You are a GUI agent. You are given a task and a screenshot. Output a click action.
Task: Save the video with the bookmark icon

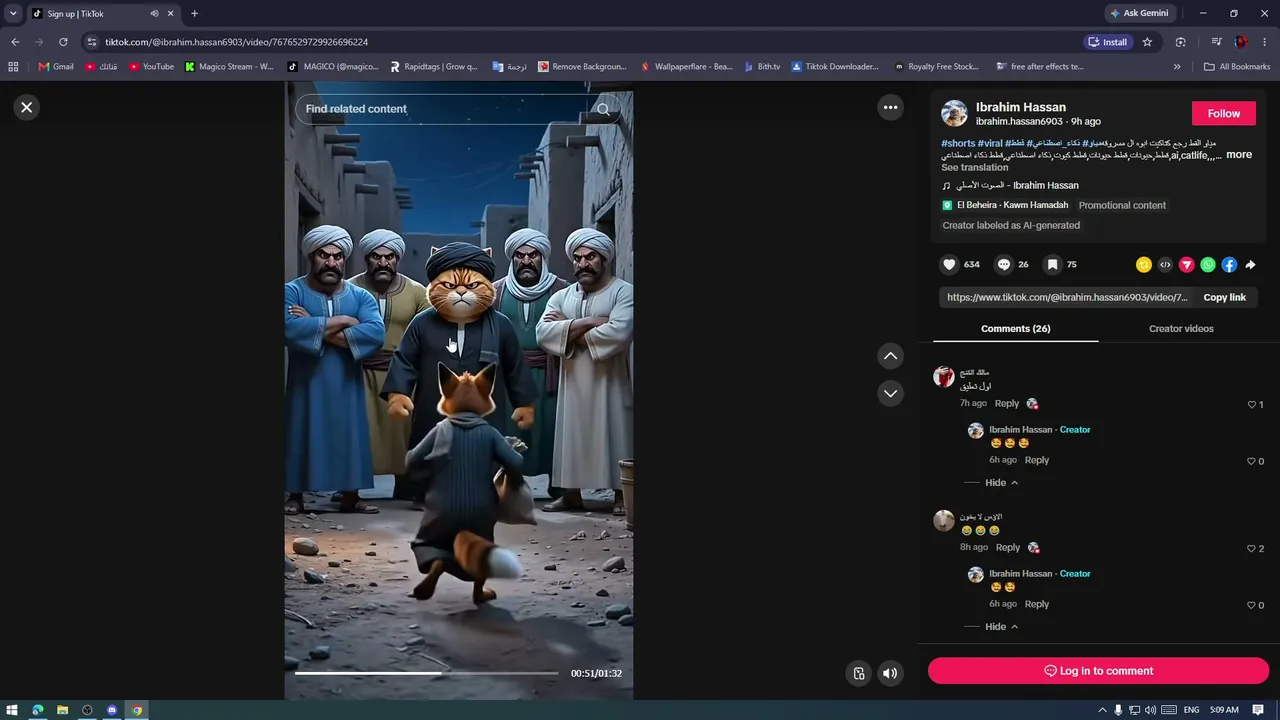pos(1052,264)
